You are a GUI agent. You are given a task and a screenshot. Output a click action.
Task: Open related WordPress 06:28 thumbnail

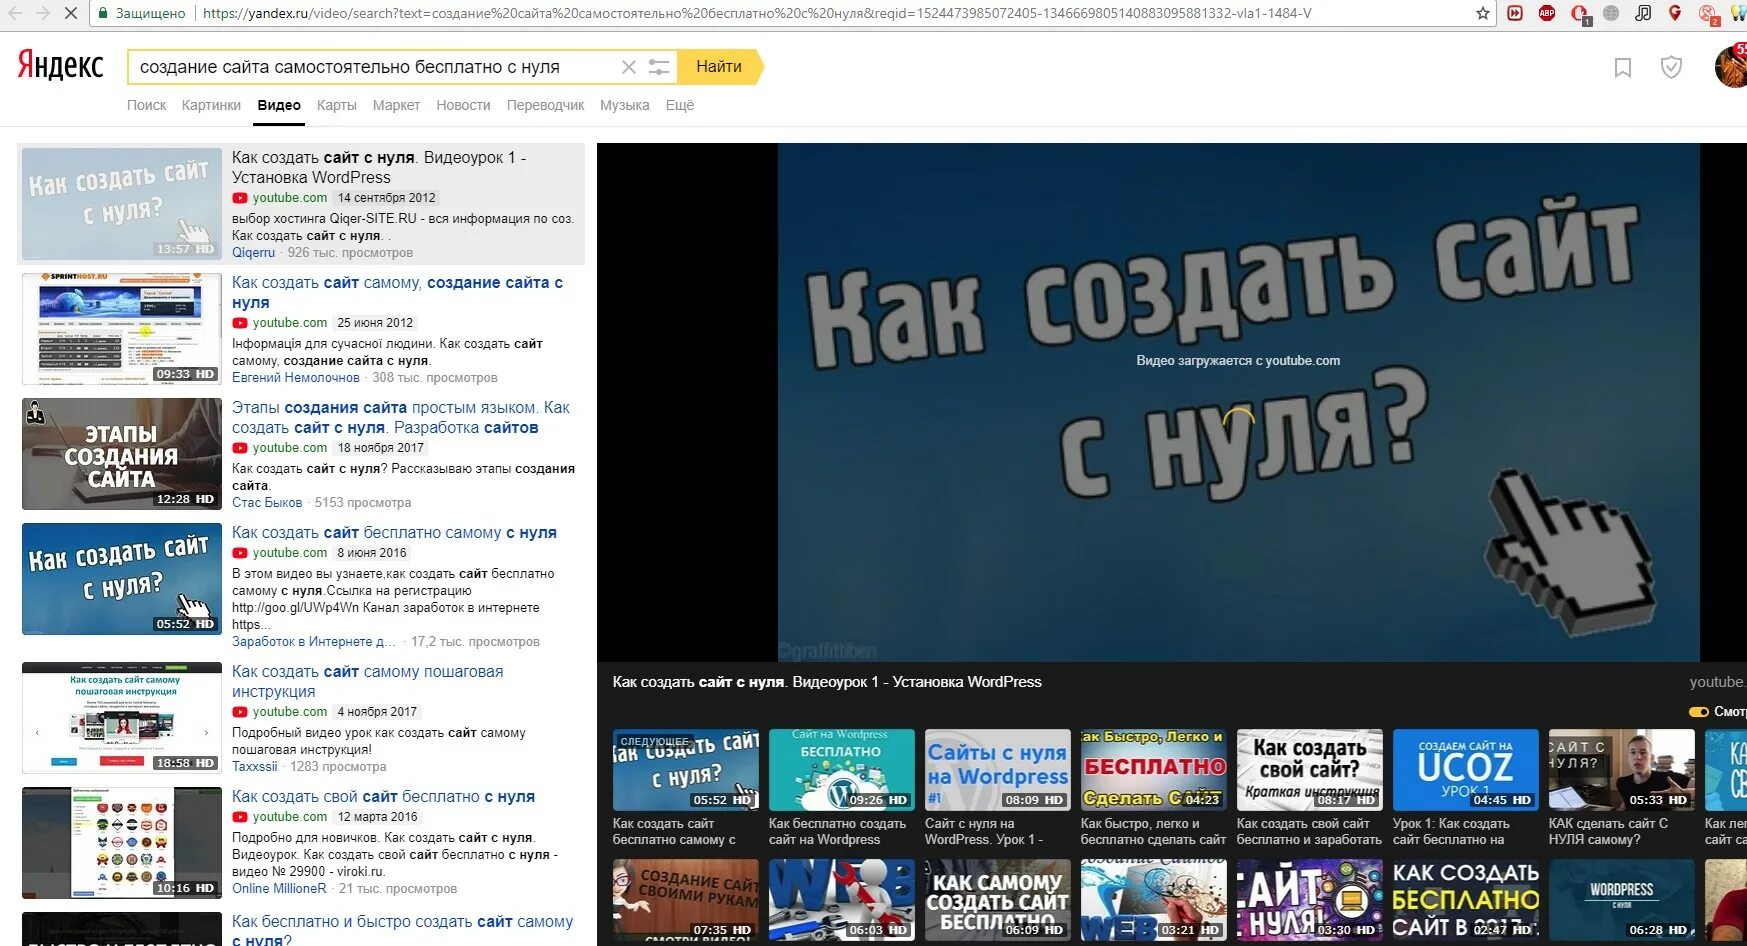[x=1621, y=900]
